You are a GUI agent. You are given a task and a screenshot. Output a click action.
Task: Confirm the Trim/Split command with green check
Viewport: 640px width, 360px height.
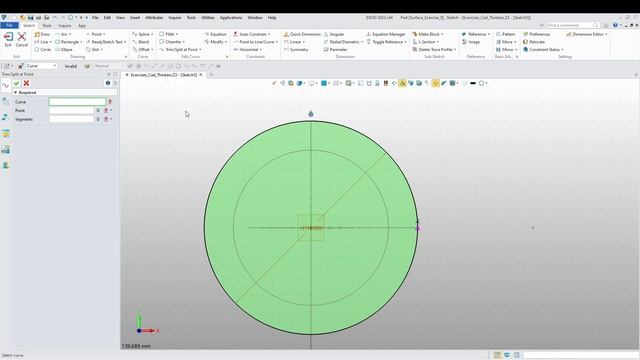[x=17, y=83]
